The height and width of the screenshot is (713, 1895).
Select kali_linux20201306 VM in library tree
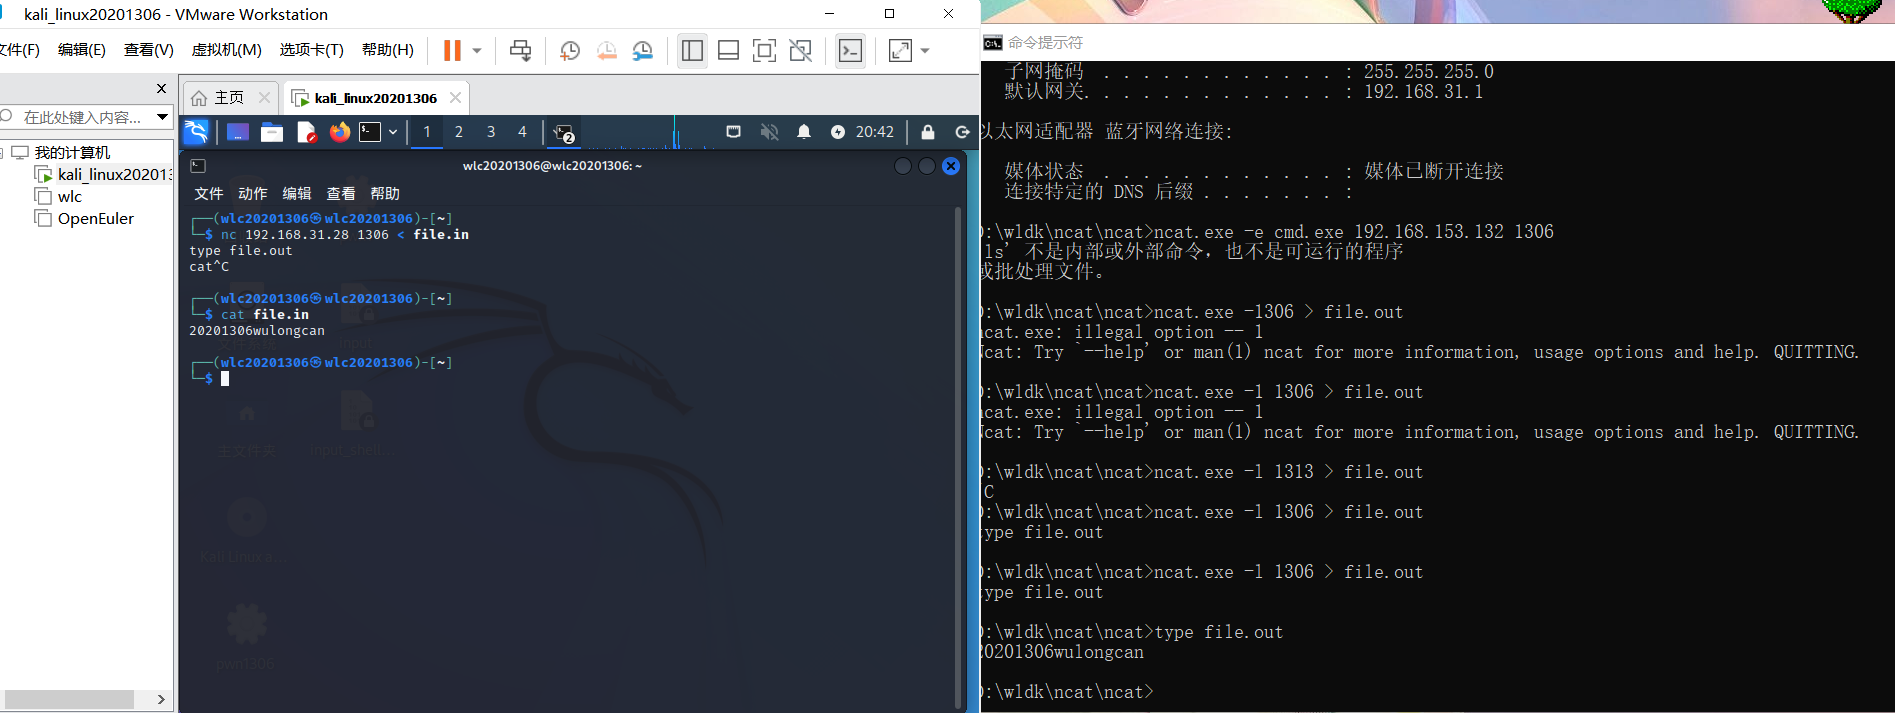(x=115, y=175)
